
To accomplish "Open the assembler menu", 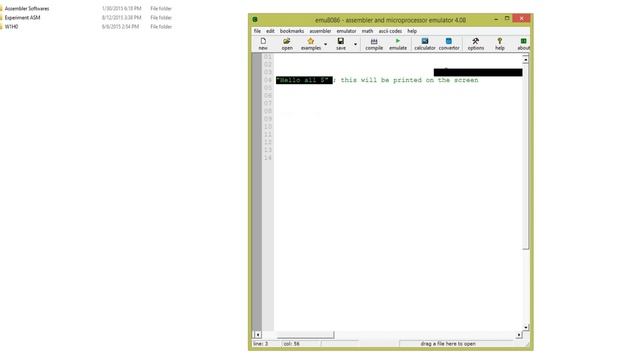I will [x=320, y=31].
